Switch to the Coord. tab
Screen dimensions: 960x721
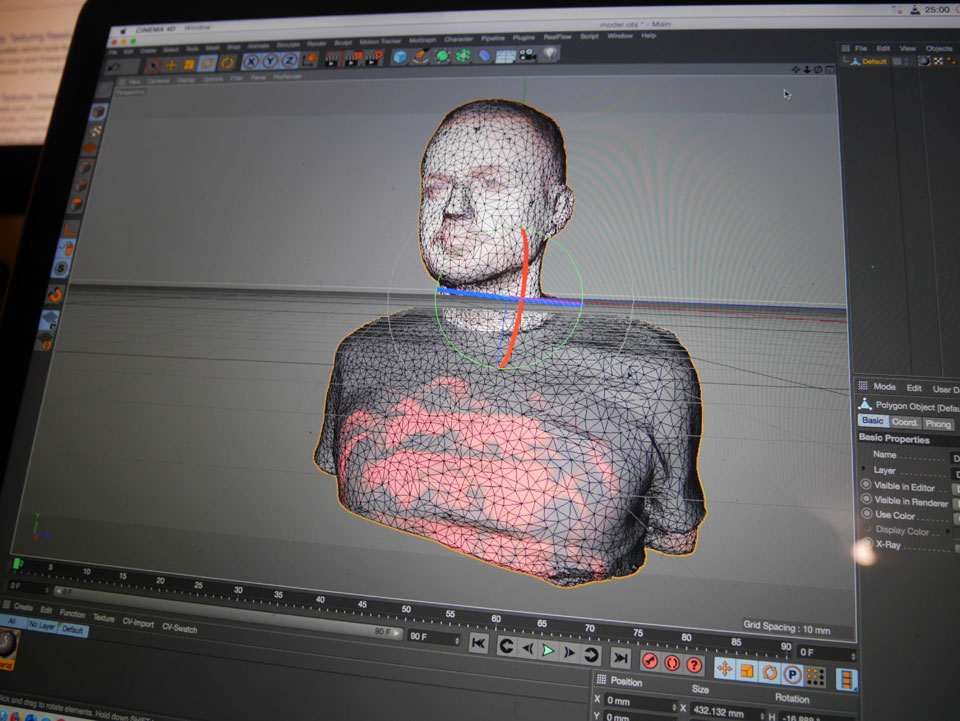904,422
